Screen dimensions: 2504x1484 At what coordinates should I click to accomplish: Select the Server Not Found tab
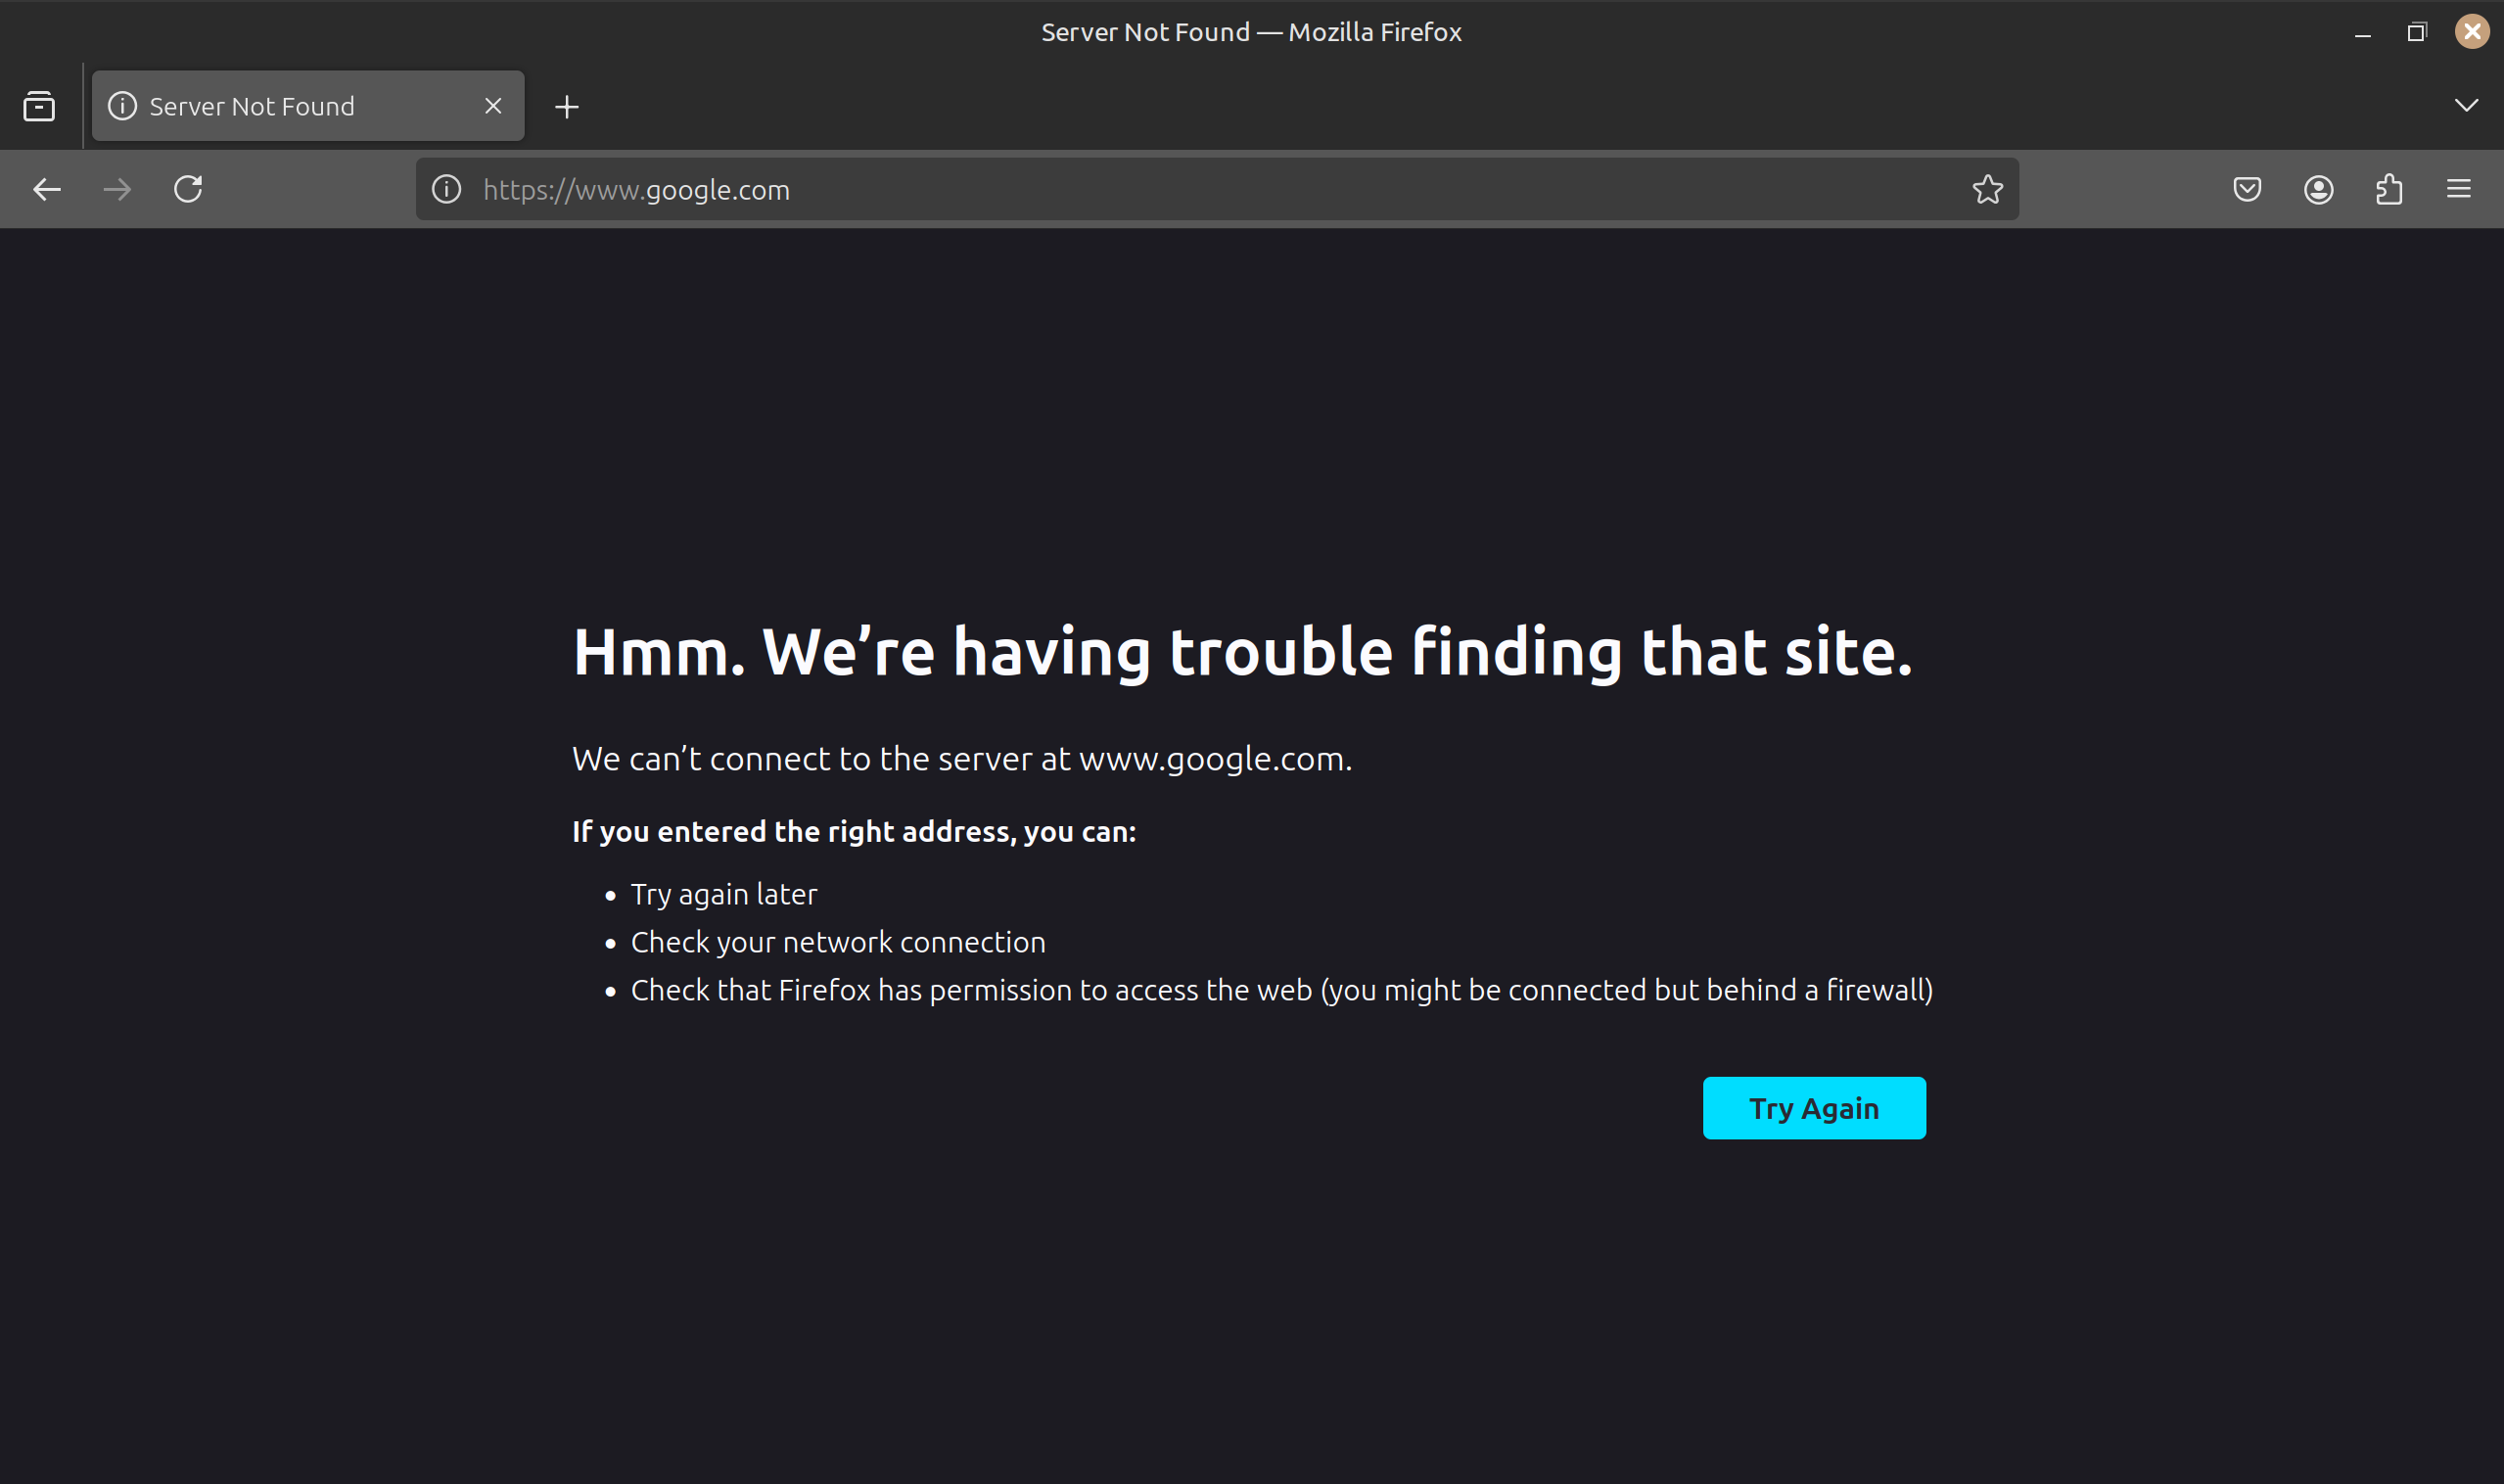[x=308, y=106]
